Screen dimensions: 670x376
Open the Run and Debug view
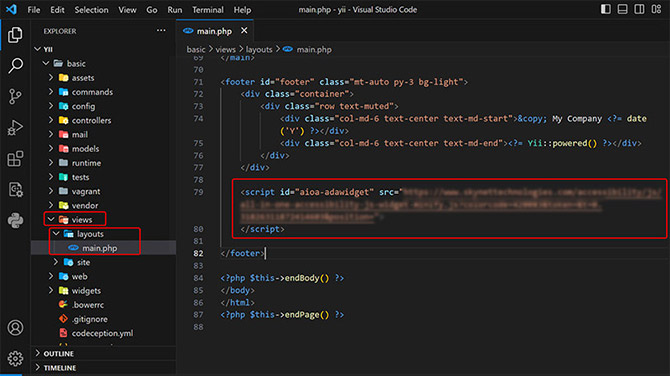coord(15,127)
